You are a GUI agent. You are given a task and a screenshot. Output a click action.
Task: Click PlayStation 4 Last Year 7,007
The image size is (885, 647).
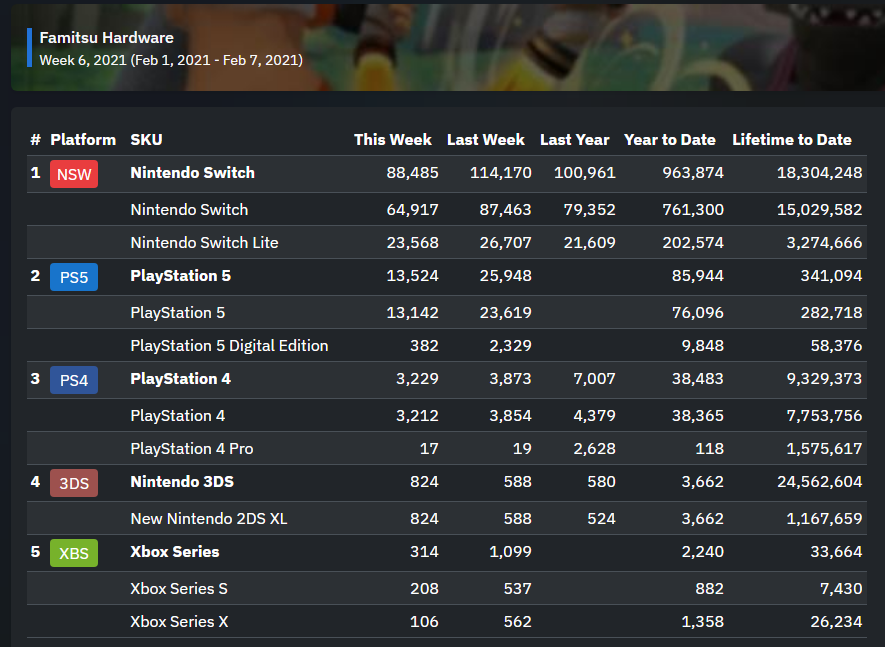pyautogui.click(x=594, y=379)
